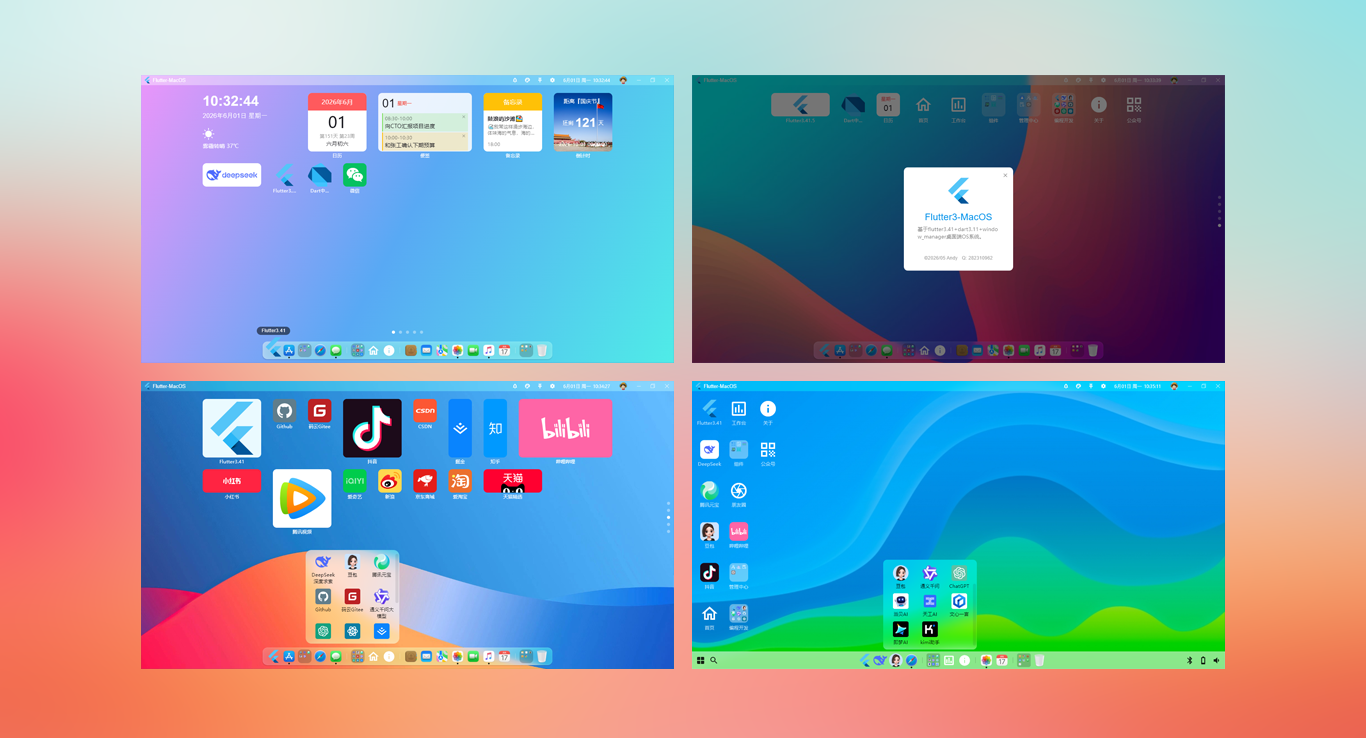The image size is (1366, 738).
Task: Open FaceTime from the purple window's dock
Action: 473,350
